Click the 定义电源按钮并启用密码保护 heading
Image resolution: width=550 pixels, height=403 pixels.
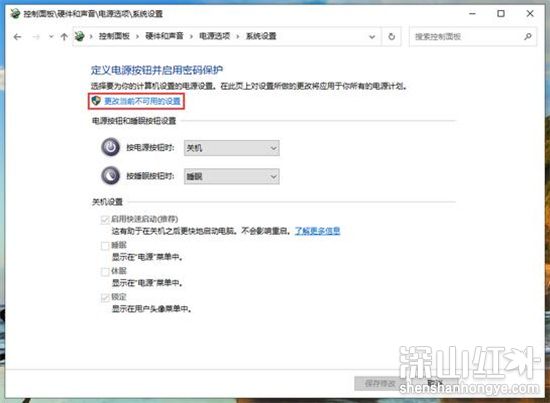157,70
